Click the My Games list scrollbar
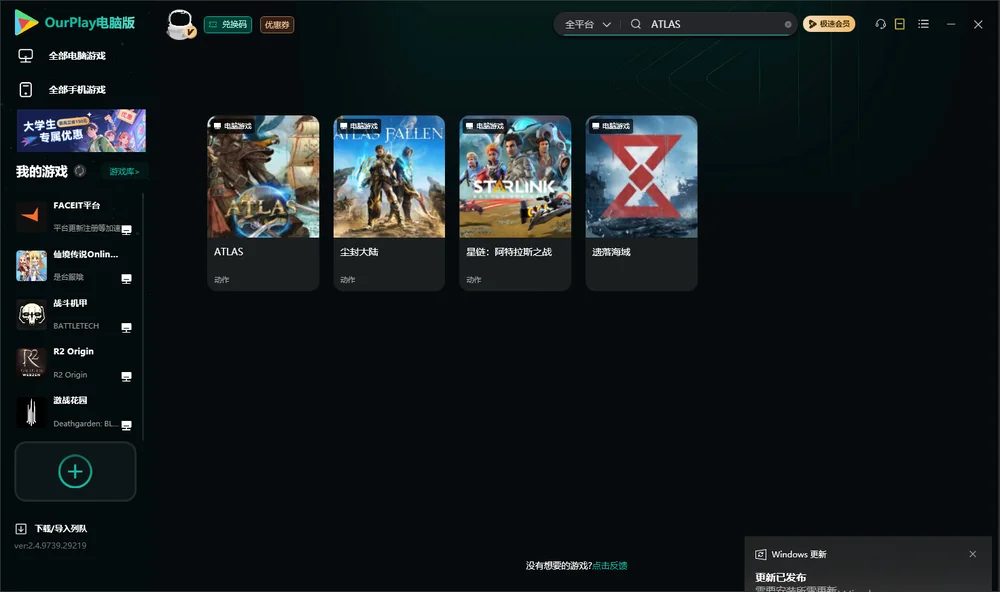This screenshot has width=1000, height=592. click(143, 317)
